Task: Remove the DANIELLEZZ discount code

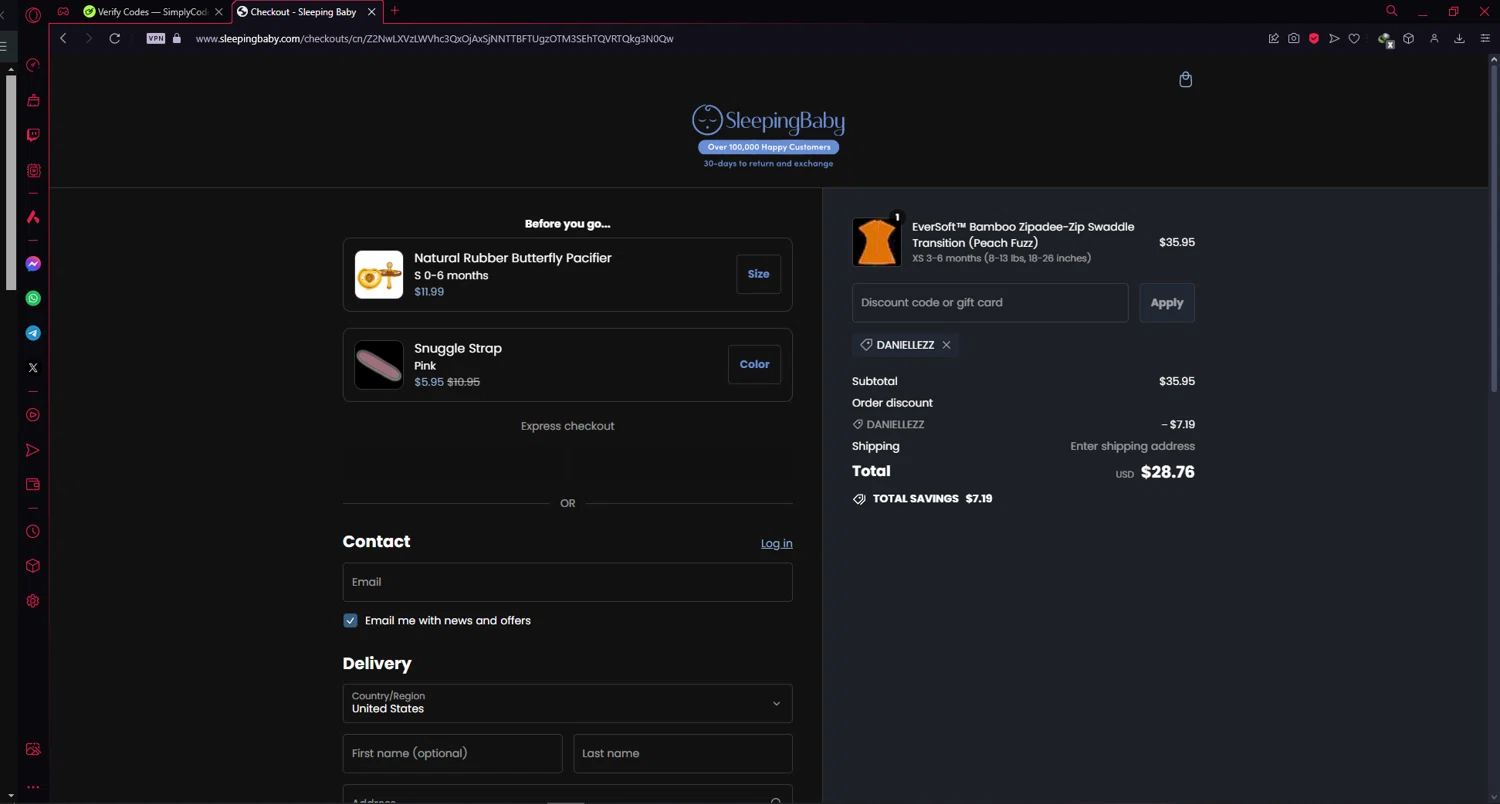Action: point(946,345)
